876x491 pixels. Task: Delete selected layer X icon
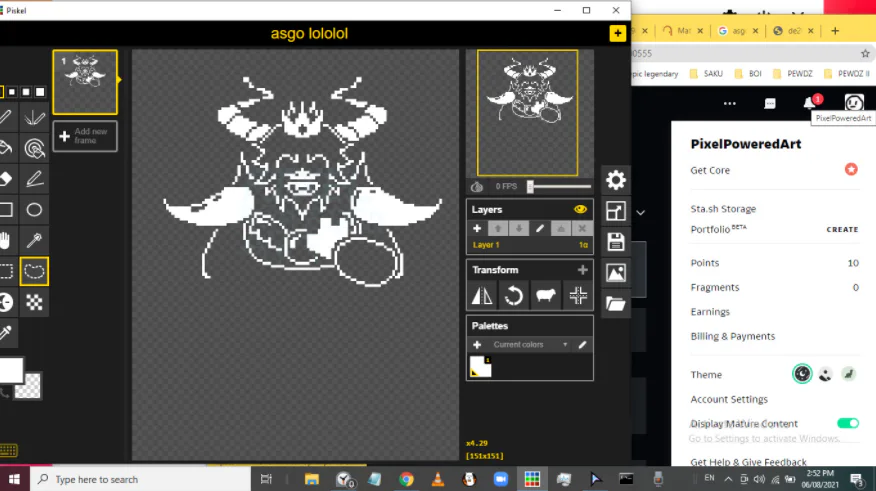coord(582,228)
